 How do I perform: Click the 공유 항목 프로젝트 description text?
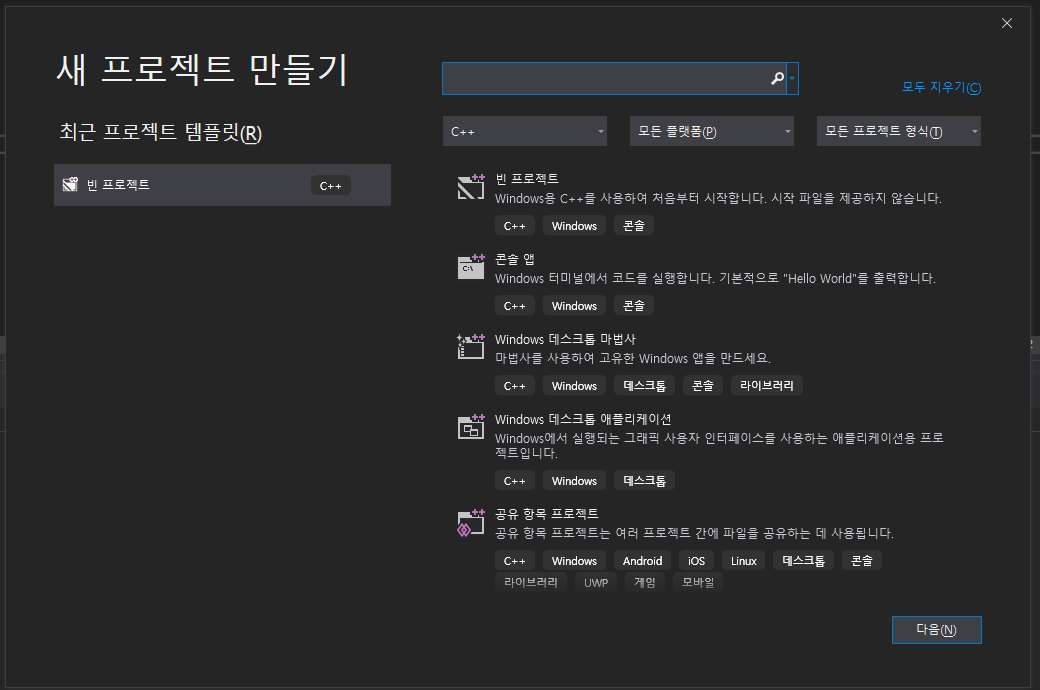click(x=694, y=533)
